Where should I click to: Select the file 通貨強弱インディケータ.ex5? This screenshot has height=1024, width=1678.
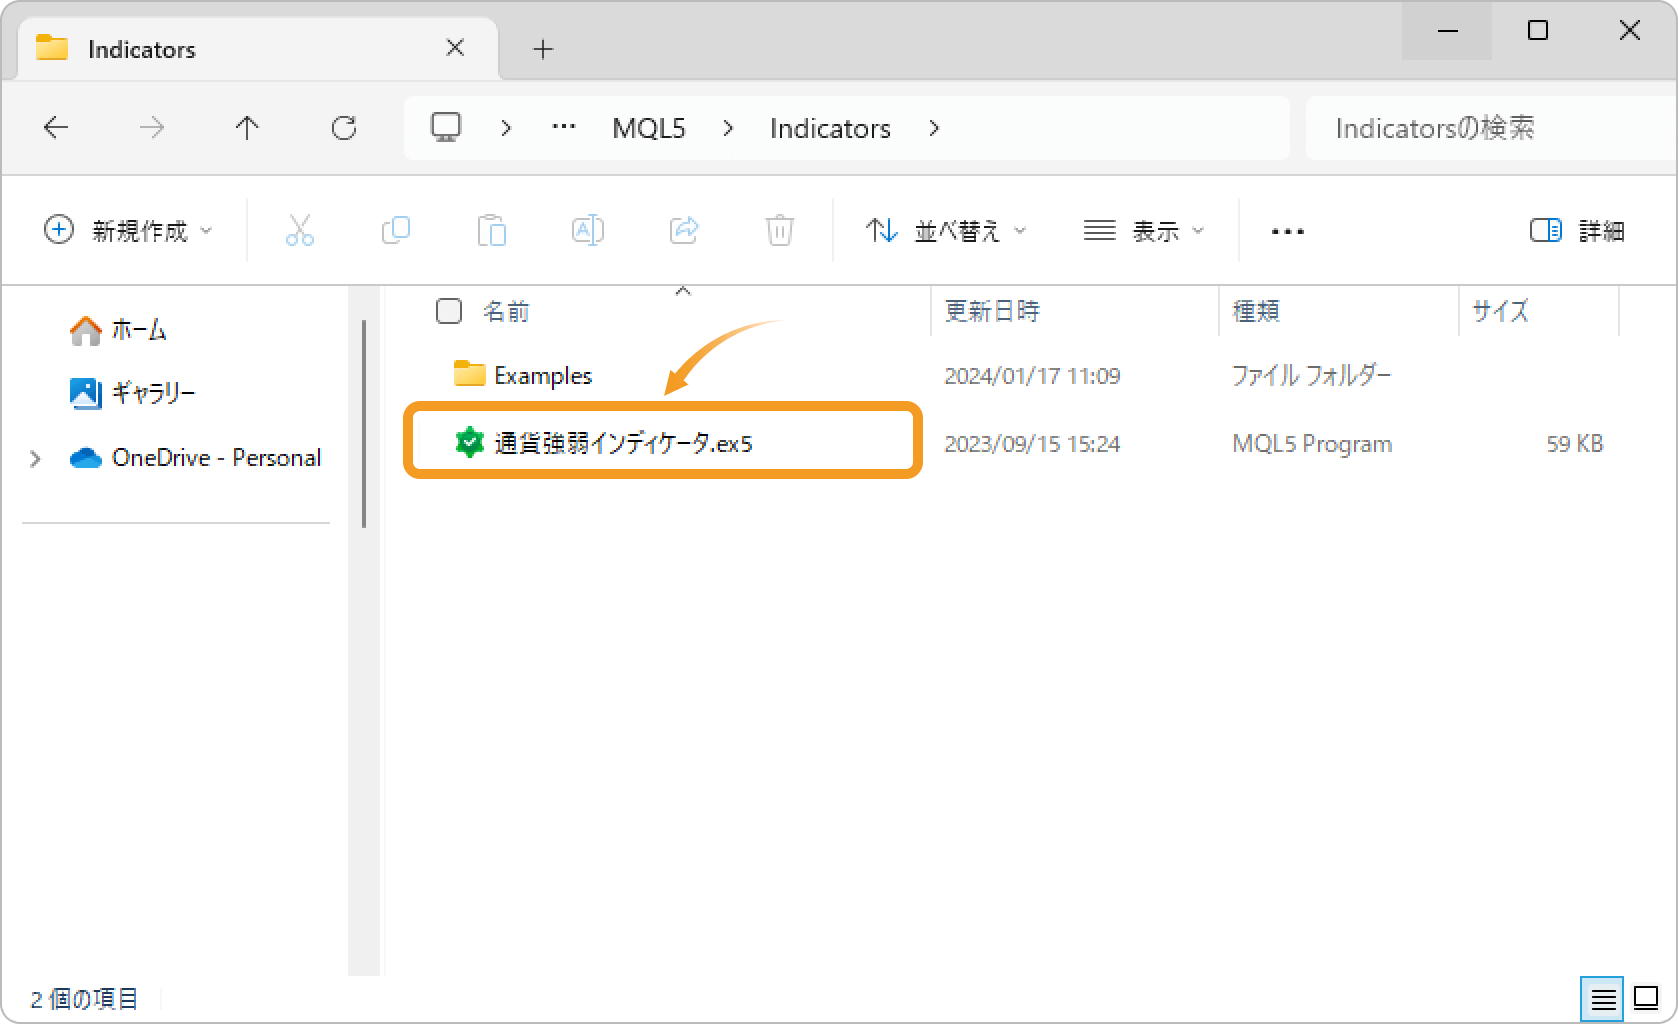point(623,443)
